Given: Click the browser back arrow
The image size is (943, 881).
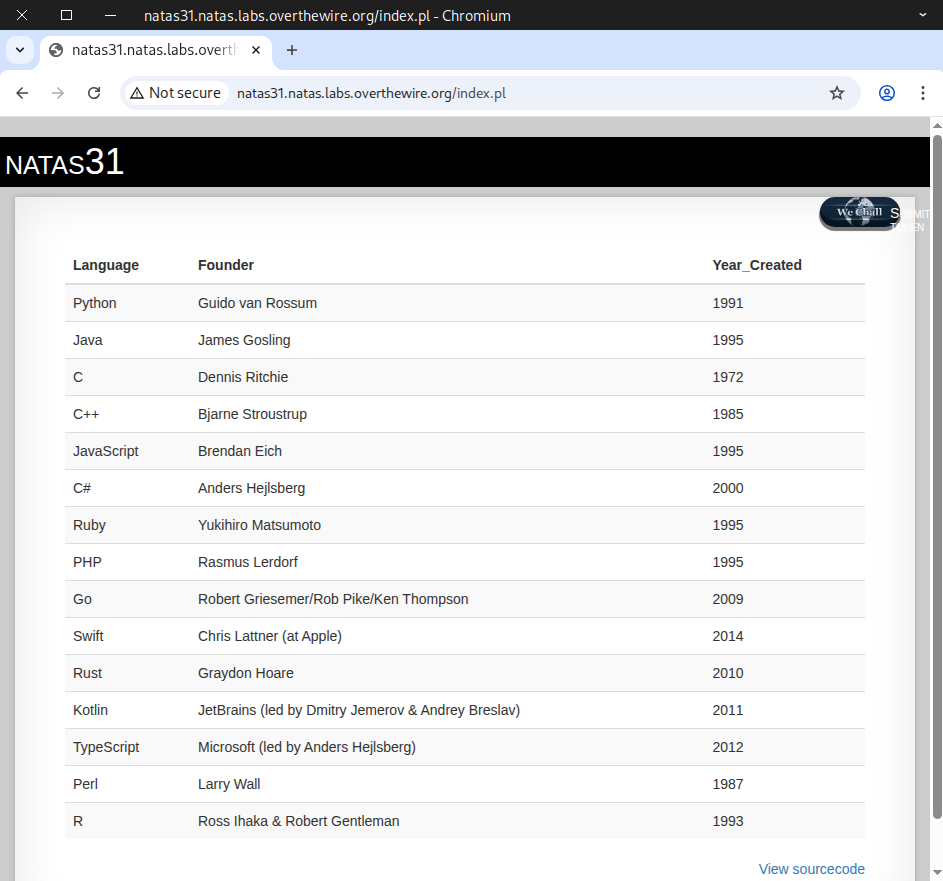Looking at the screenshot, I should click(x=22, y=93).
